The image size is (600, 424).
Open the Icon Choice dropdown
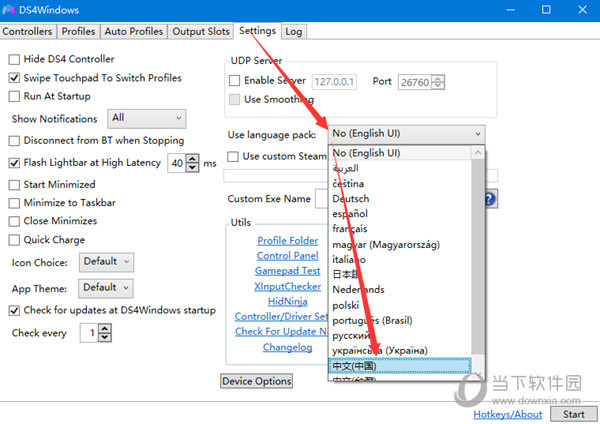[x=106, y=262]
